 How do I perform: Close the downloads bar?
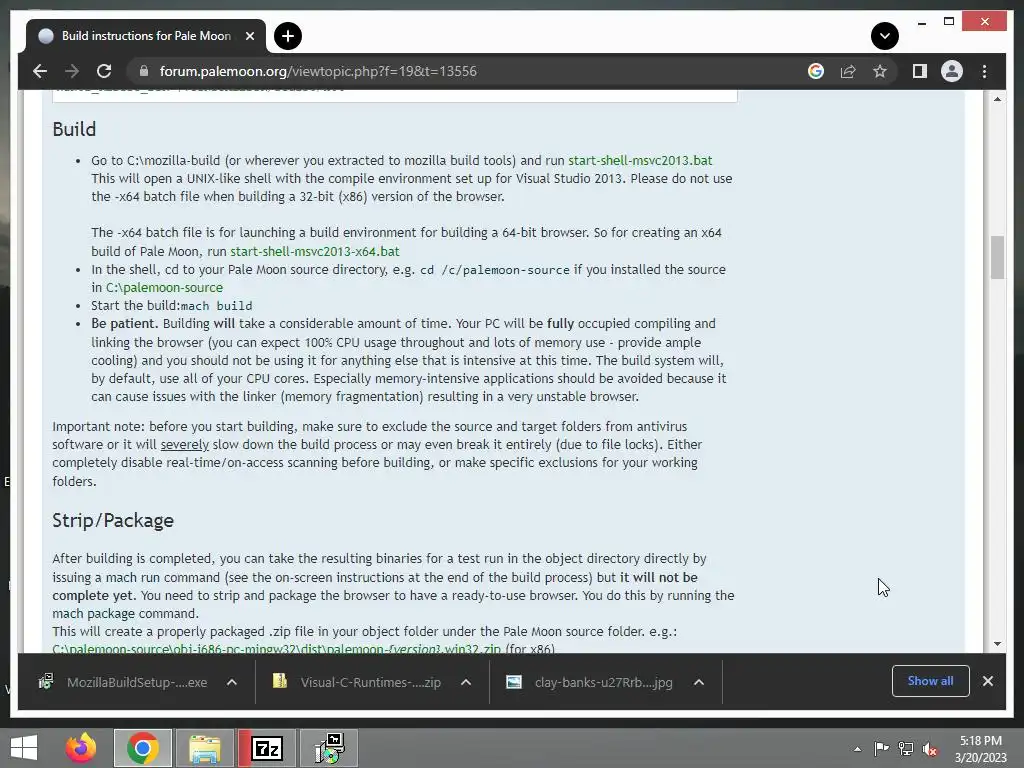click(x=987, y=681)
